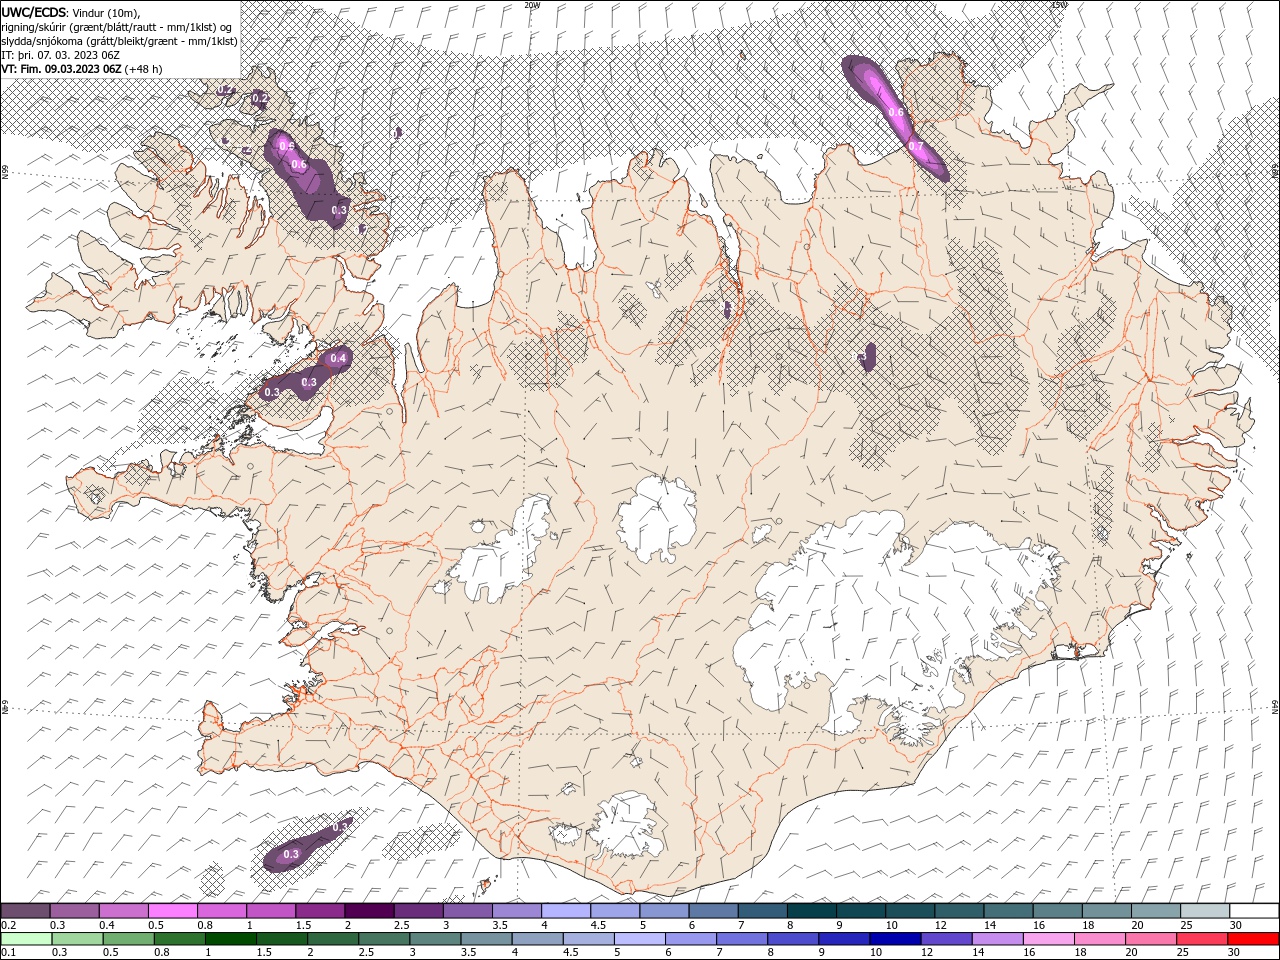Click the 0.4 snowfall value on the map contour
The height and width of the screenshot is (960, 1280).
338,358
